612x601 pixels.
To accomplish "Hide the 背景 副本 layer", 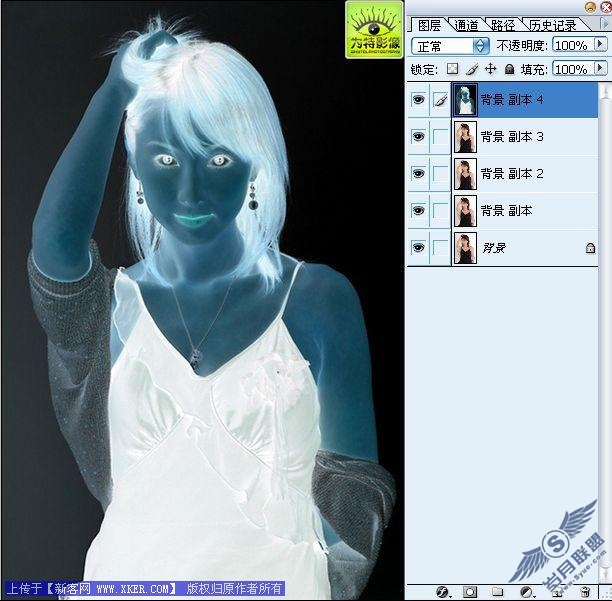I will point(418,210).
